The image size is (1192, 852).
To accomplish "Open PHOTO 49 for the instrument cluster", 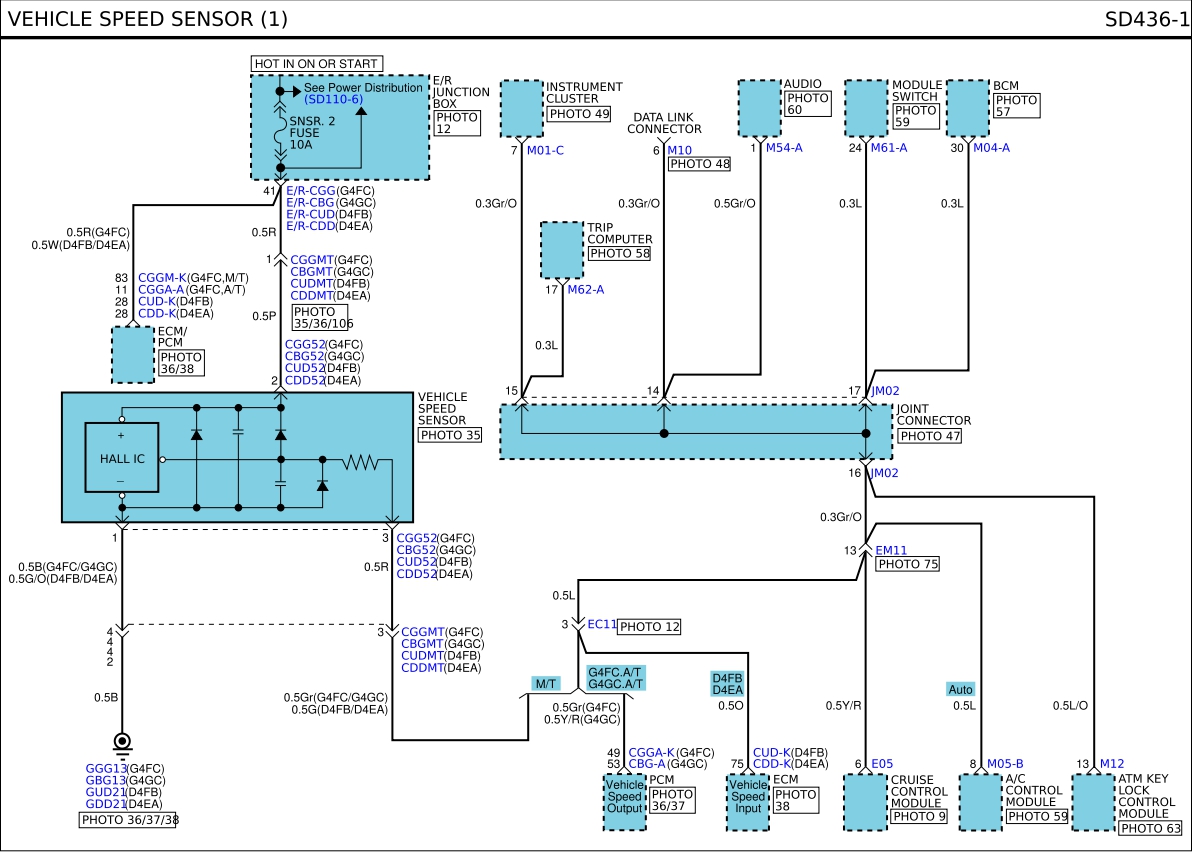I will coord(579,114).
